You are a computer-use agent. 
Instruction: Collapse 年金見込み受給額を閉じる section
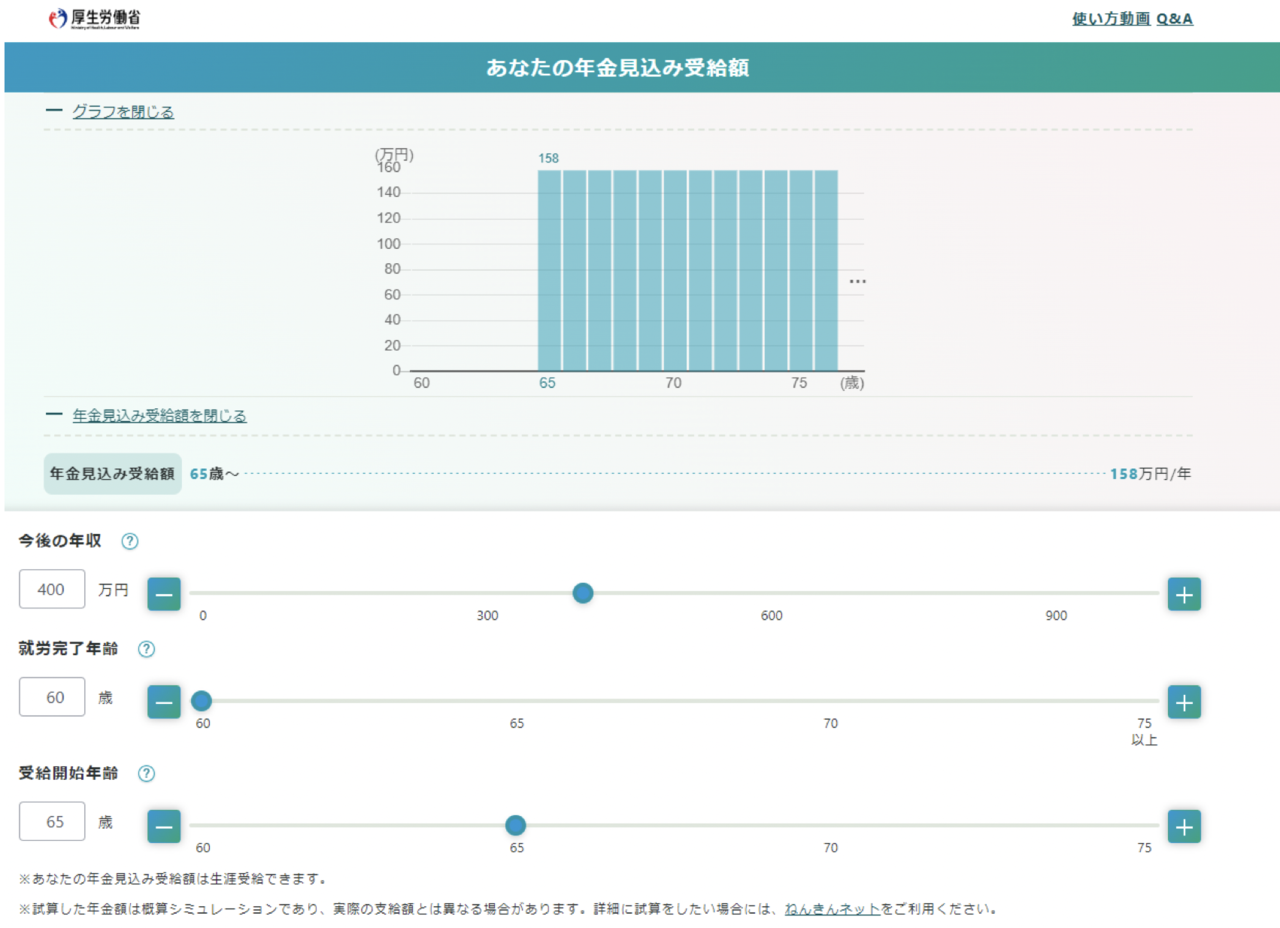point(160,416)
